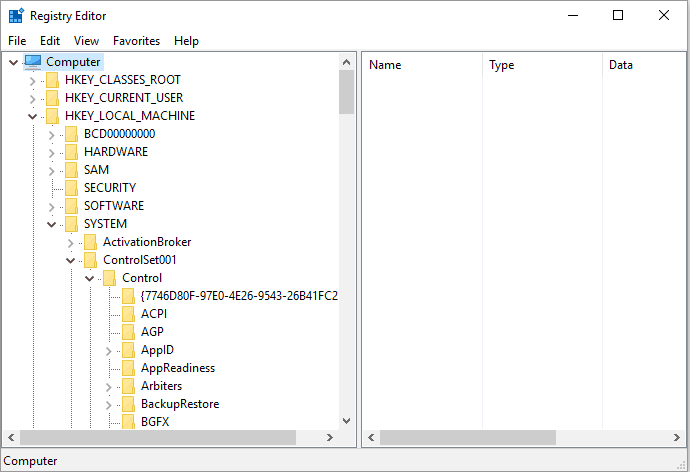Screen dimensions: 690x472
Task: Click values pane scroll left arrow
Action: click(x=371, y=438)
